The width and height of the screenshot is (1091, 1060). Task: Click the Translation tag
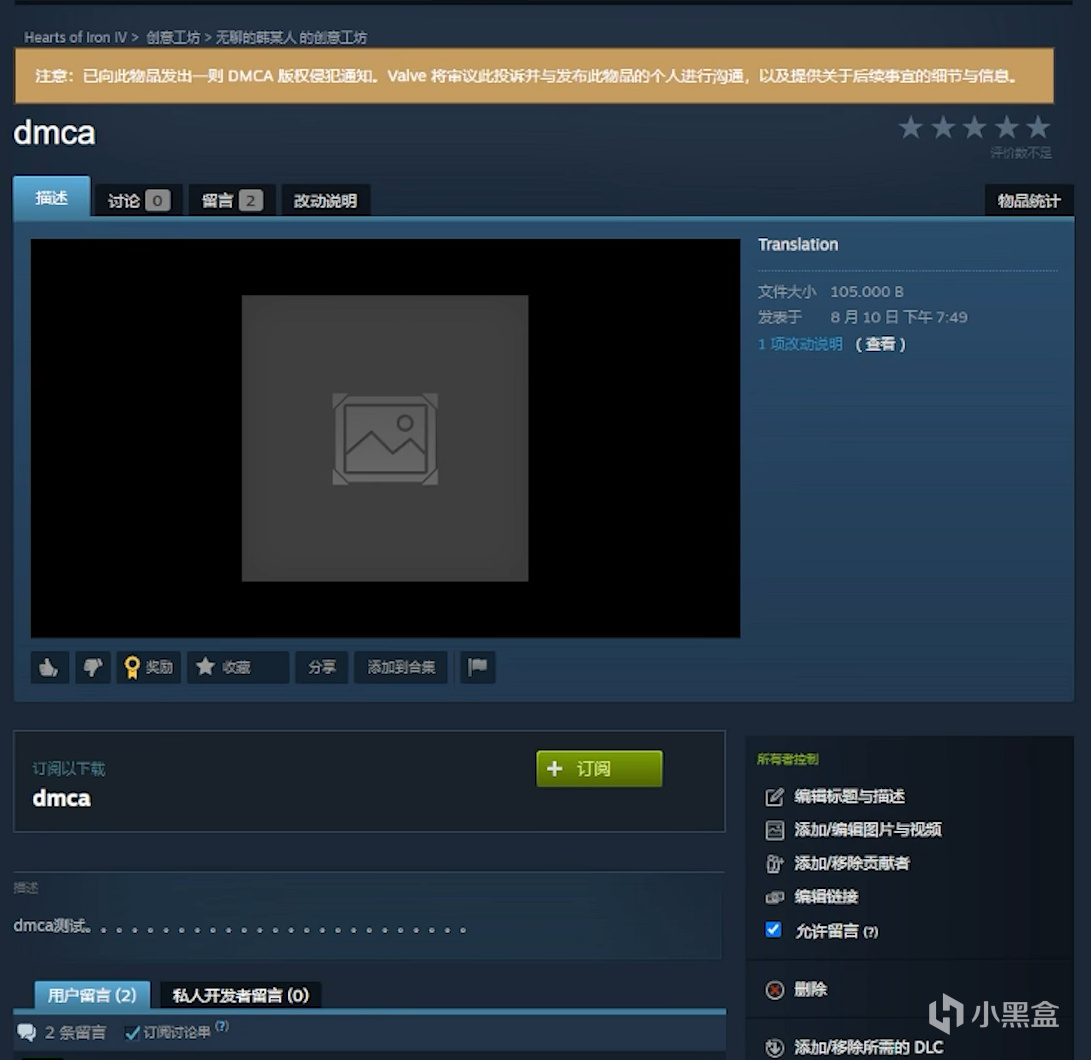798,245
